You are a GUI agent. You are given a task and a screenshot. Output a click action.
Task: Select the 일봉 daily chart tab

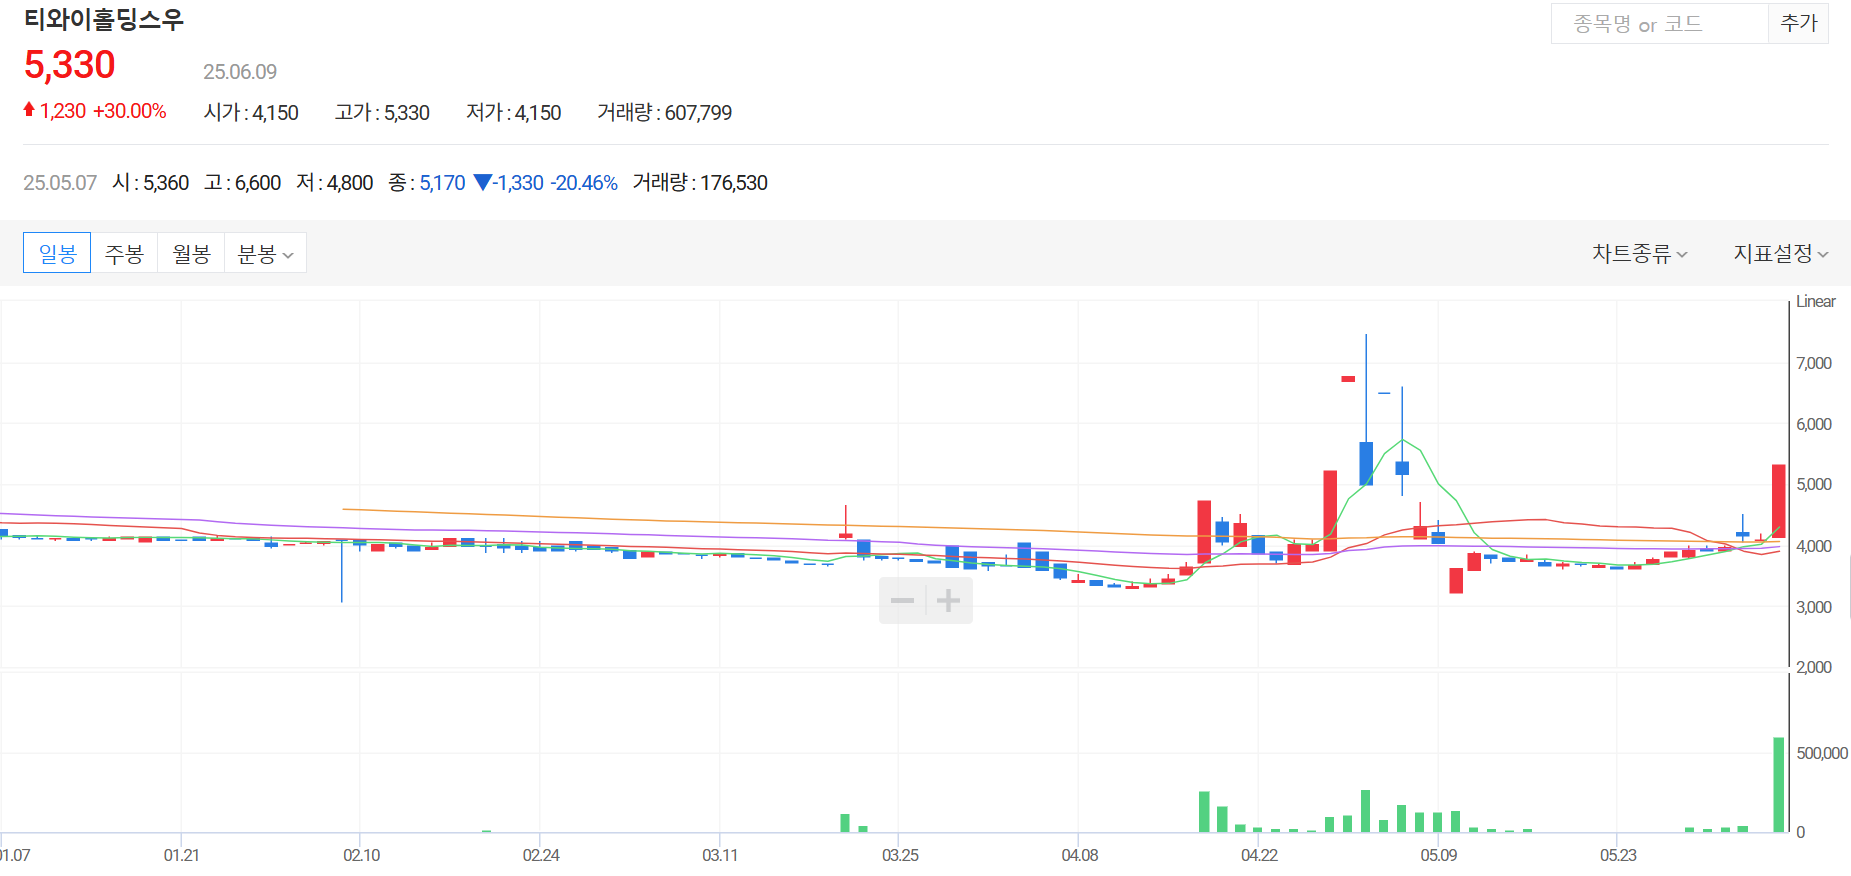pos(57,253)
